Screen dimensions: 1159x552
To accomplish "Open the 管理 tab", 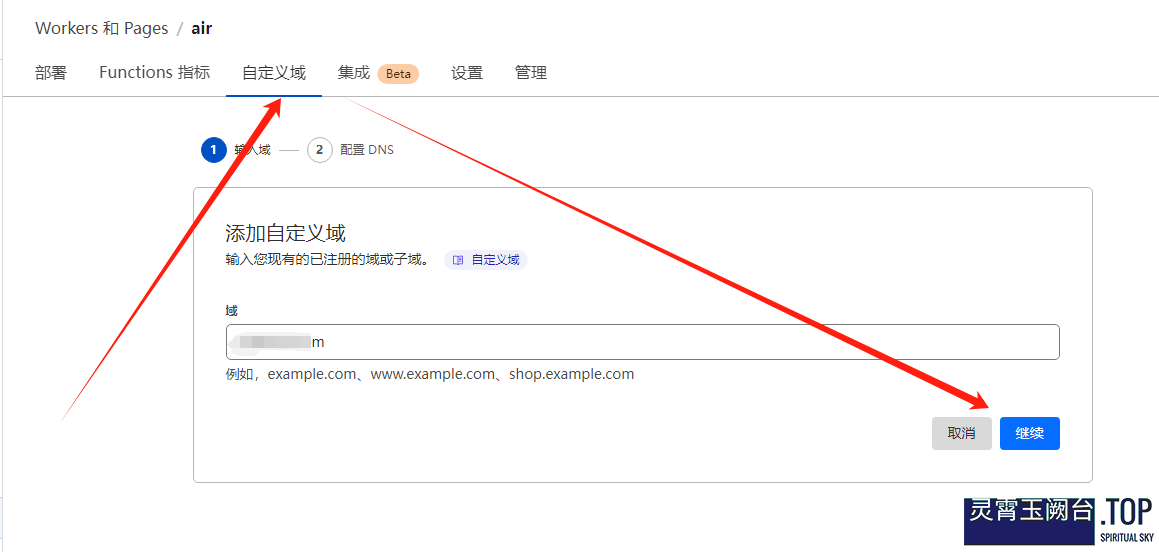I will [531, 73].
